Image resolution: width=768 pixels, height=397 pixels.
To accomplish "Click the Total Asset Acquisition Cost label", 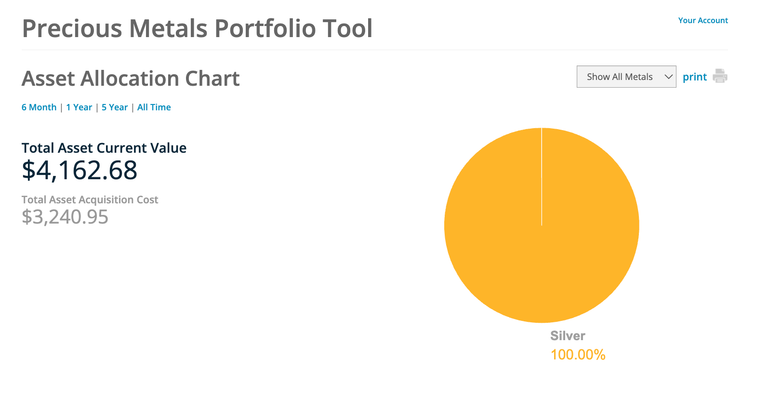I will click(90, 200).
